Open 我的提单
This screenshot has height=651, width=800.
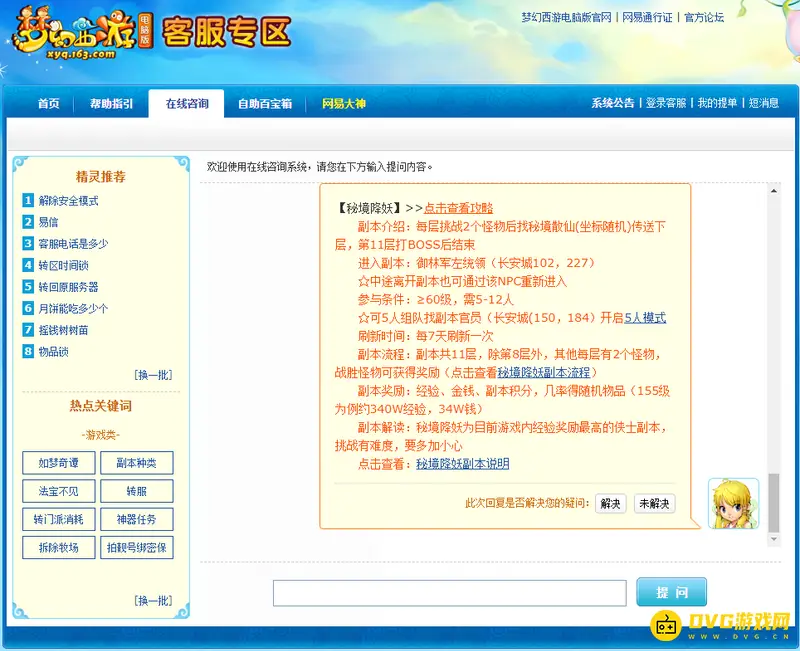[x=717, y=103]
